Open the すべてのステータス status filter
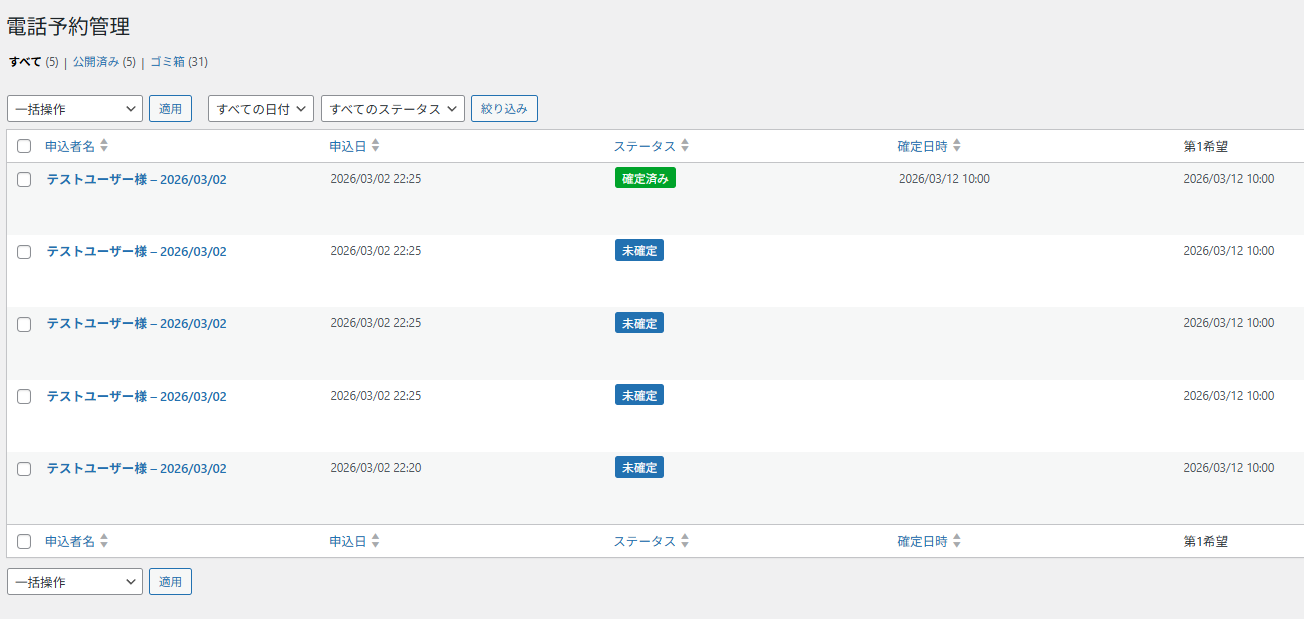The width and height of the screenshot is (1304, 619). [392, 109]
